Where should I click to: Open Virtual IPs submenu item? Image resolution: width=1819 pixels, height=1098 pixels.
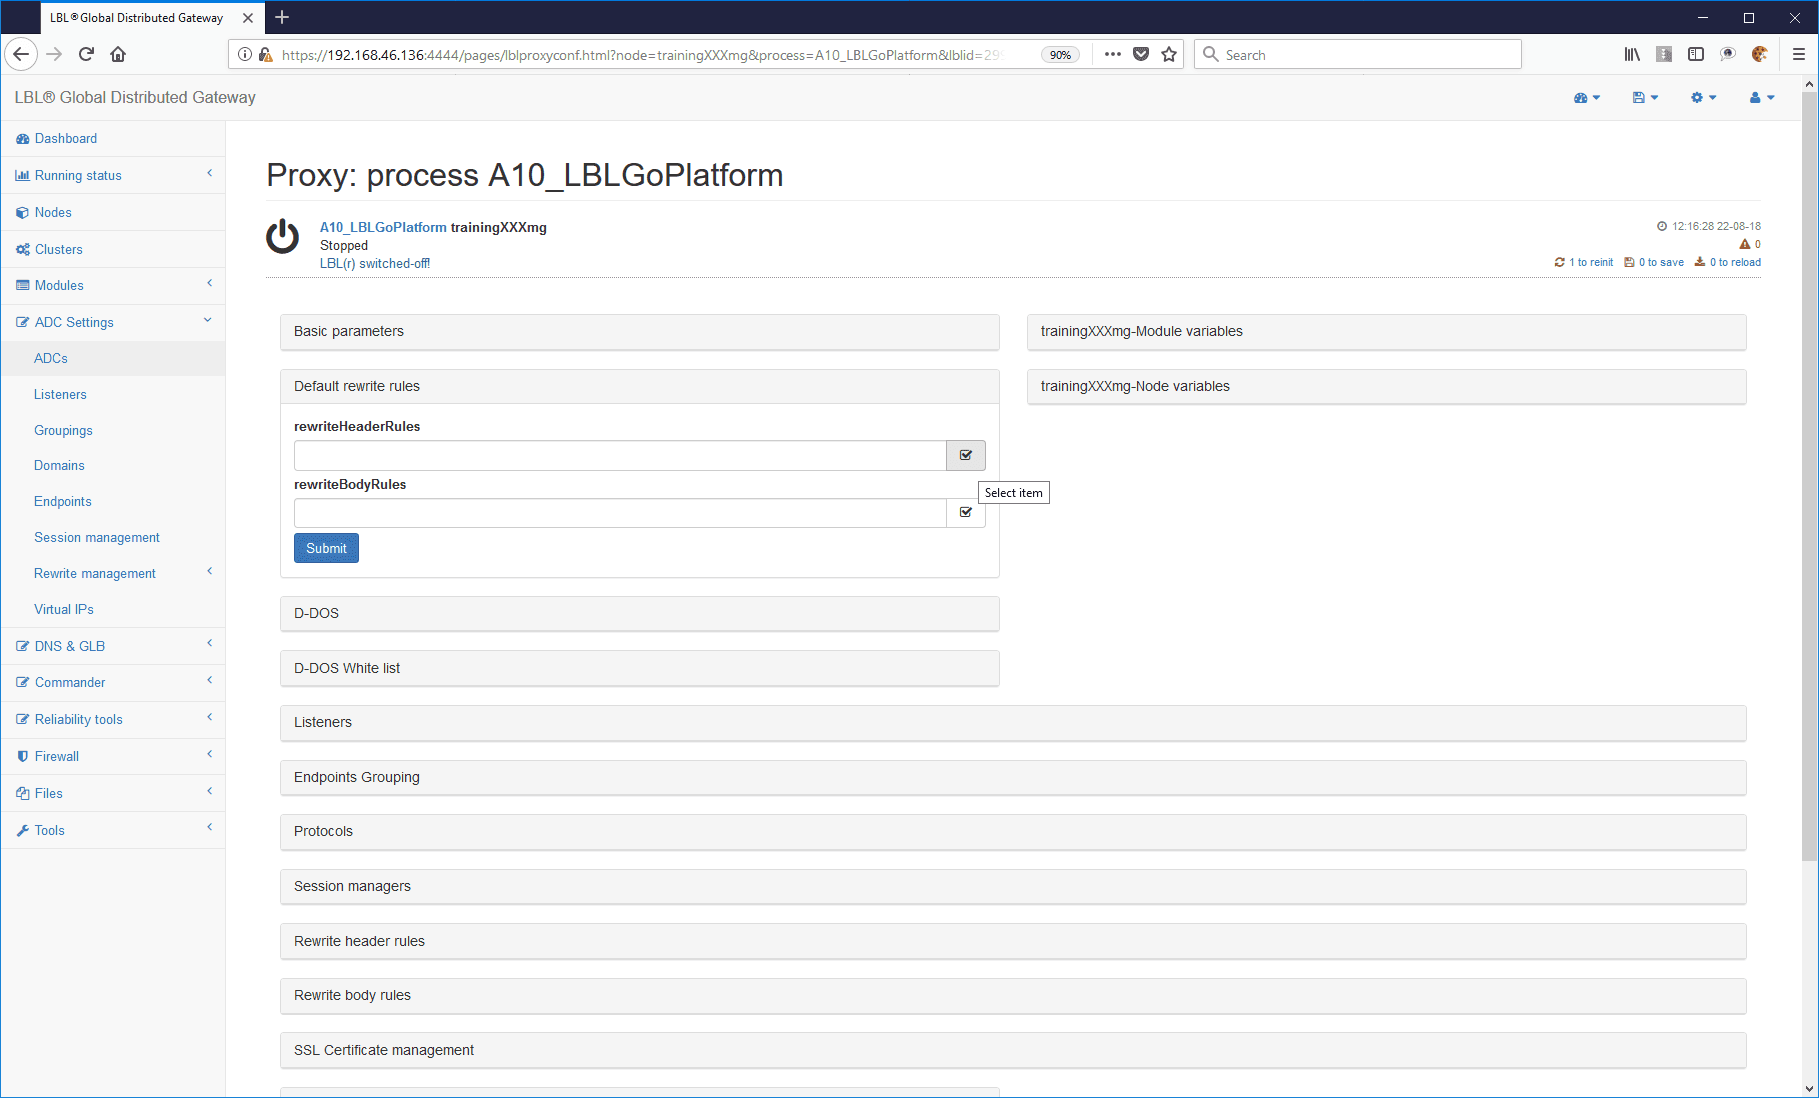(x=113, y=609)
